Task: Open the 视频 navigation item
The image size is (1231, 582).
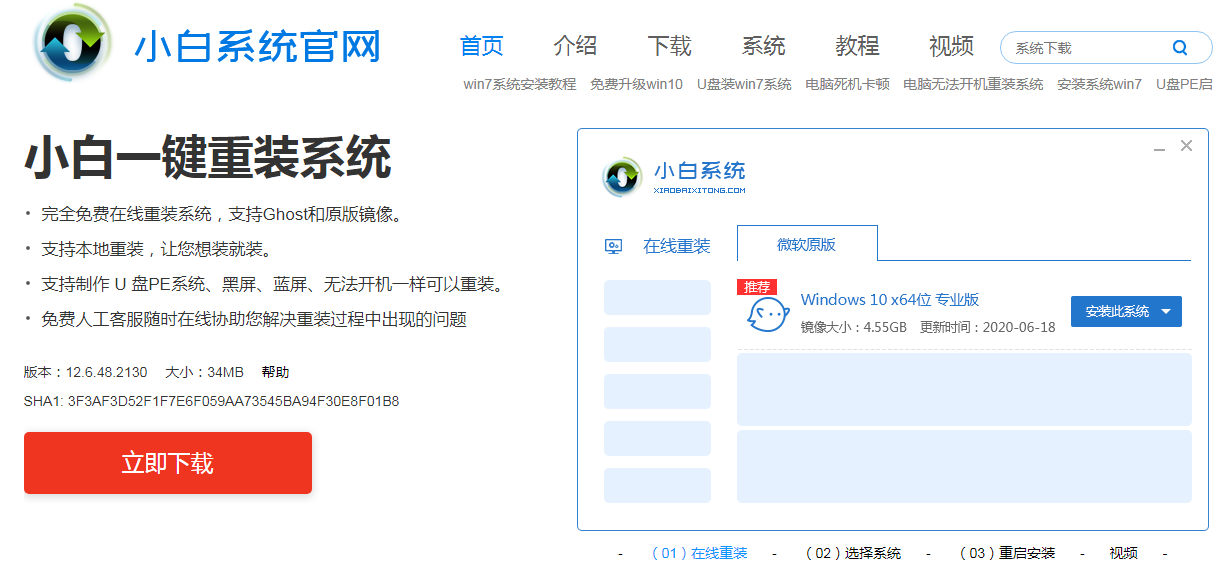Action: tap(951, 46)
